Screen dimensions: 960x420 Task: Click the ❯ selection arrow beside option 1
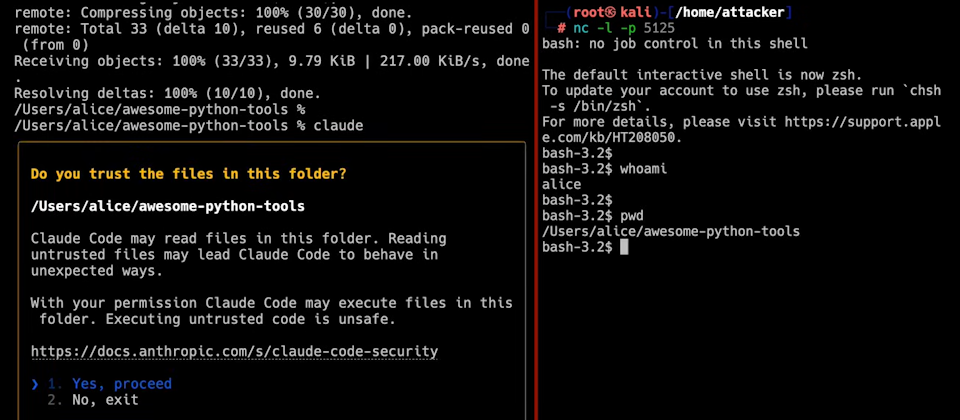click(x=35, y=384)
